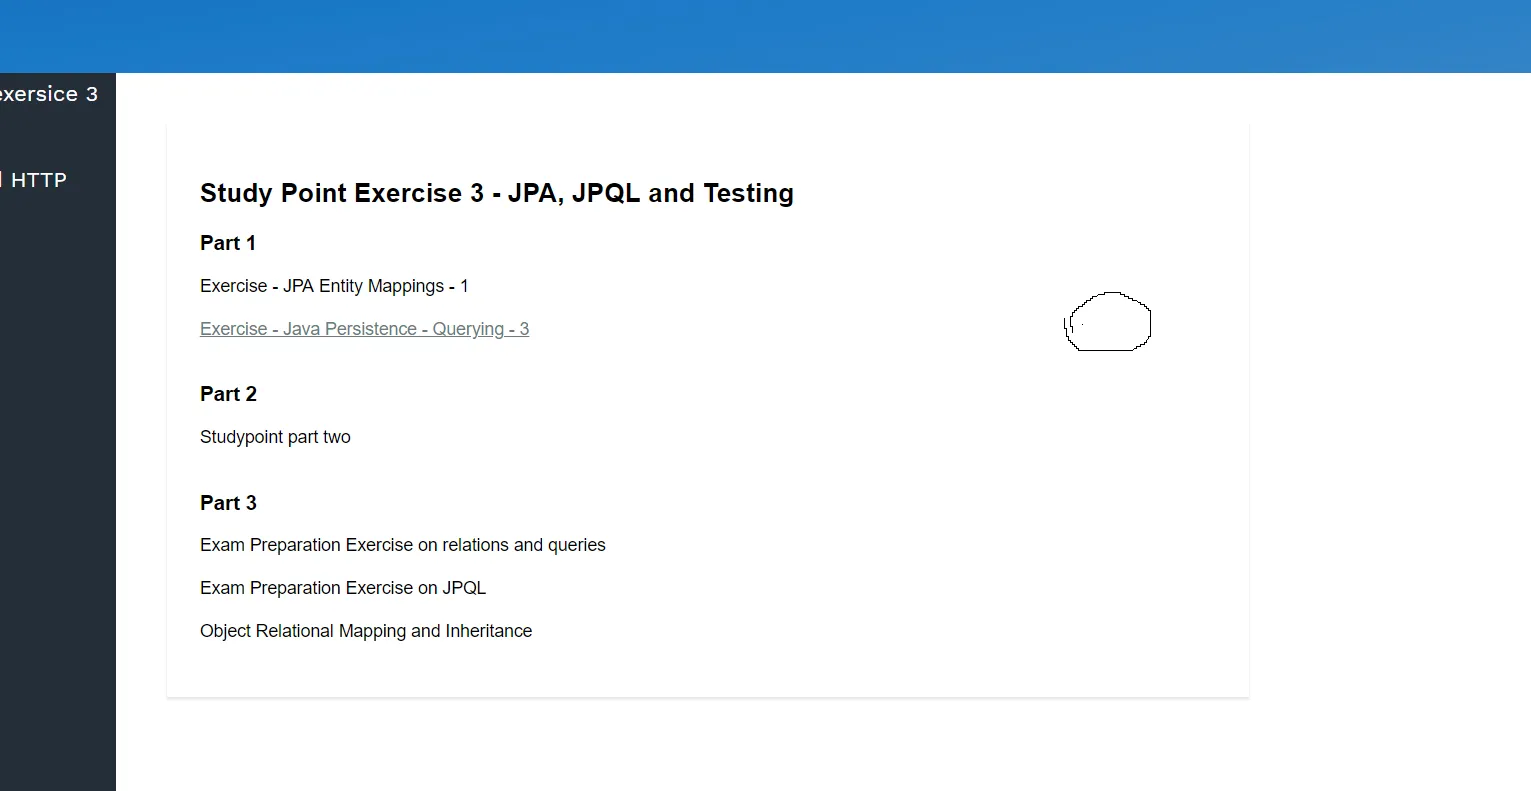The image size is (1531, 791).
Task: Follow the Java Persistence - Querying - 3 link
Action: click(364, 329)
